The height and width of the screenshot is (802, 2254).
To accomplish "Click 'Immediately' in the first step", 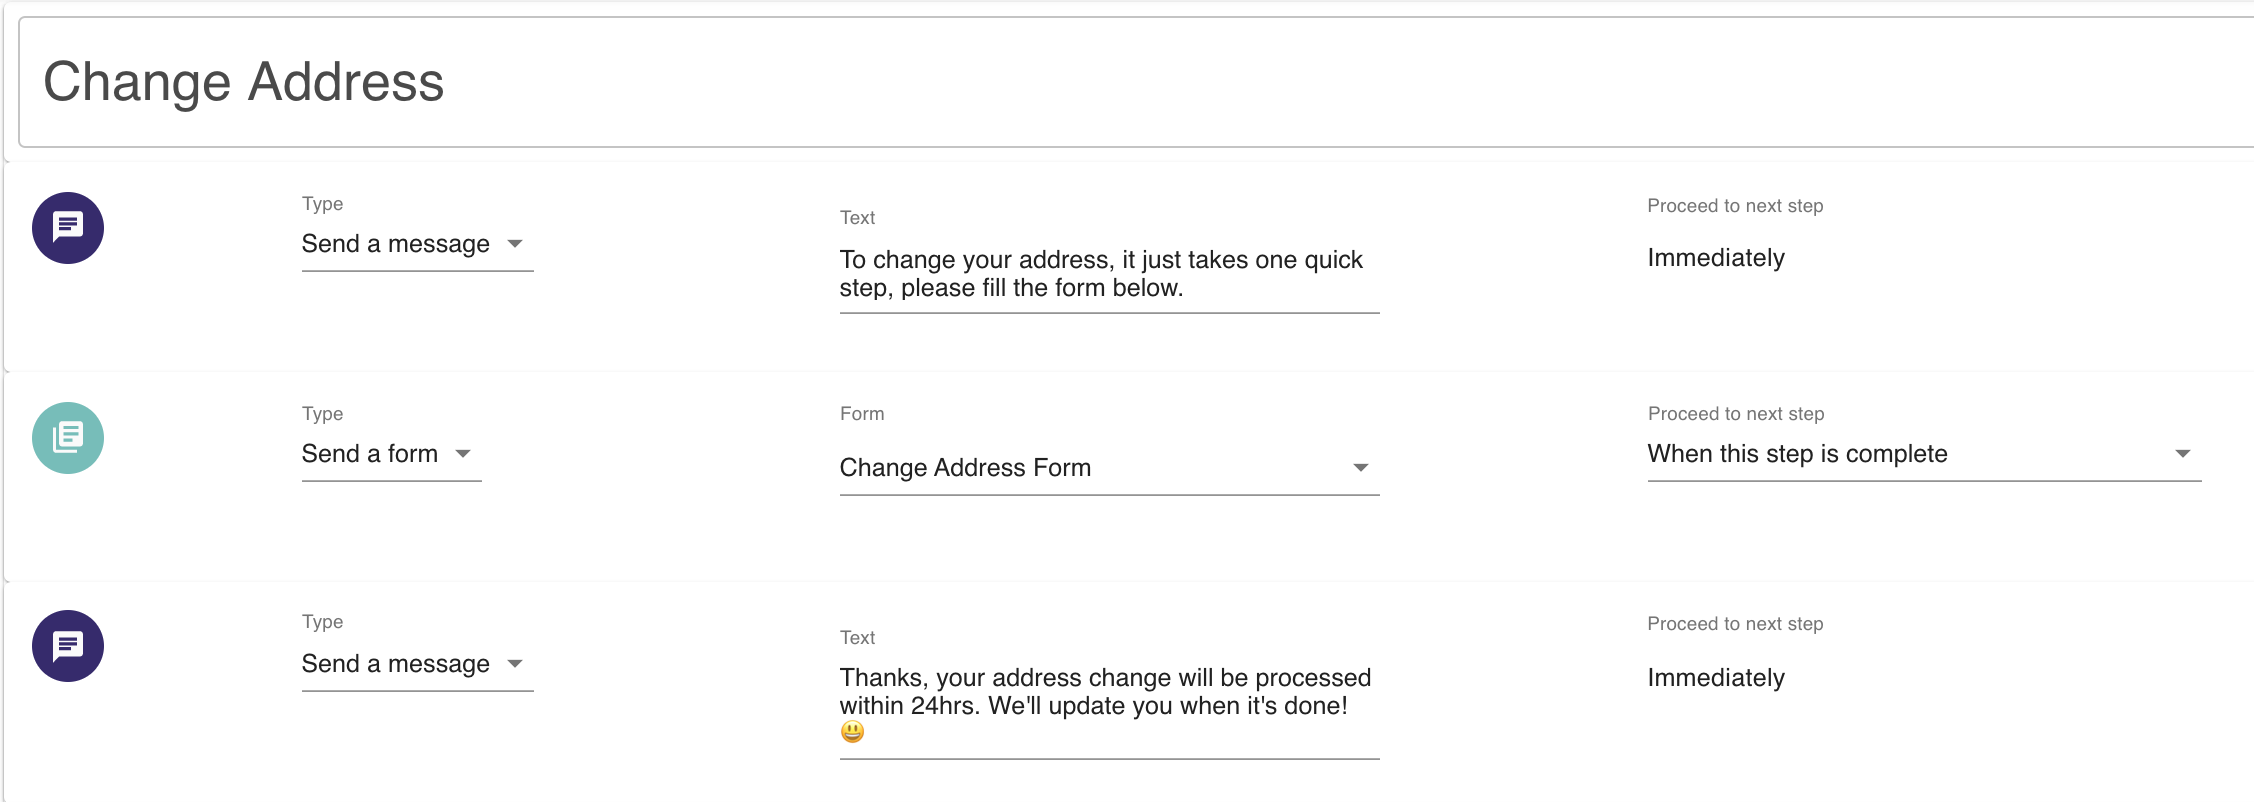I will coord(1715,258).
